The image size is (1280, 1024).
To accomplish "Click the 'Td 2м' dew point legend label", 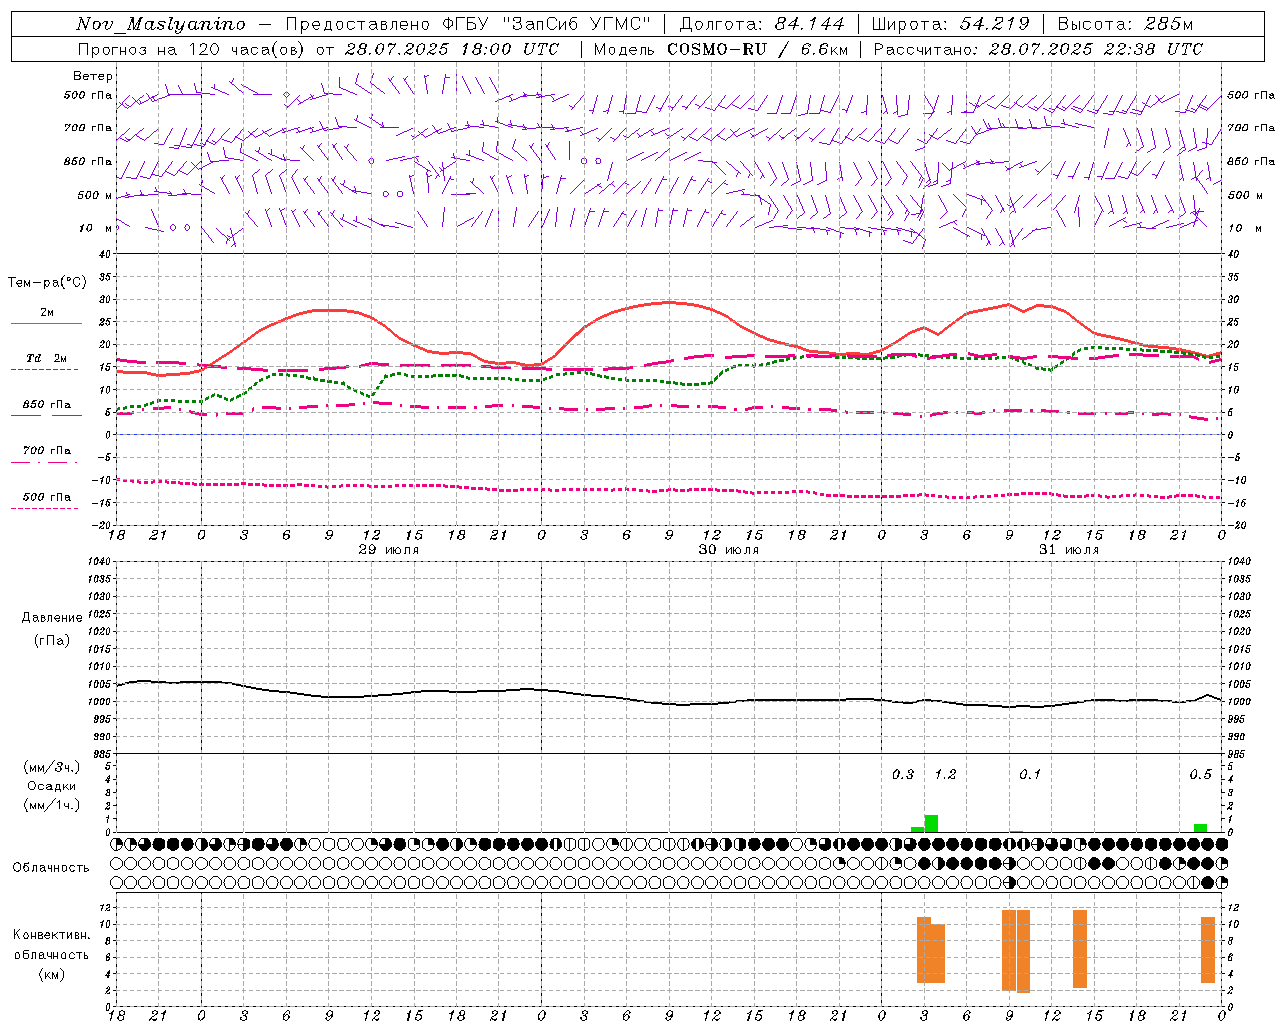I will click(x=47, y=358).
